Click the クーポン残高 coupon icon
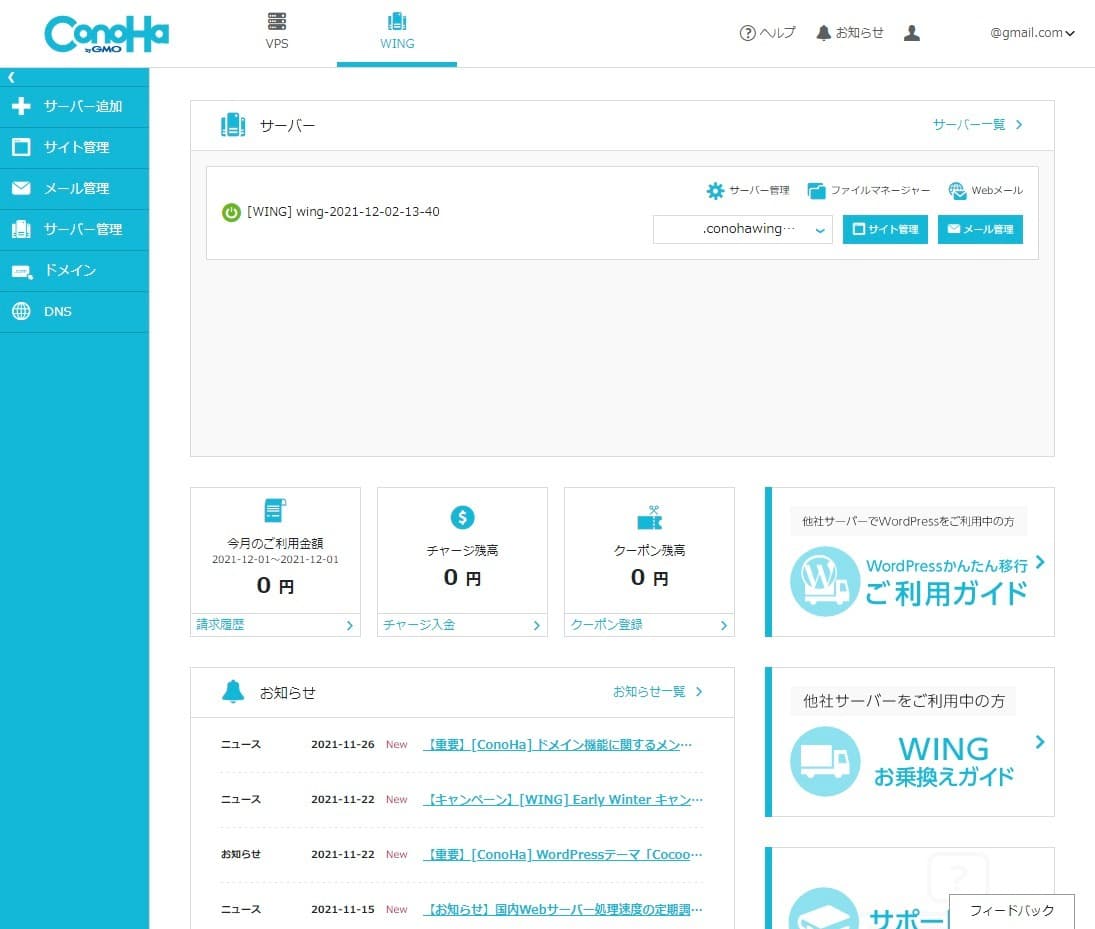This screenshot has width=1095, height=929. (649, 518)
